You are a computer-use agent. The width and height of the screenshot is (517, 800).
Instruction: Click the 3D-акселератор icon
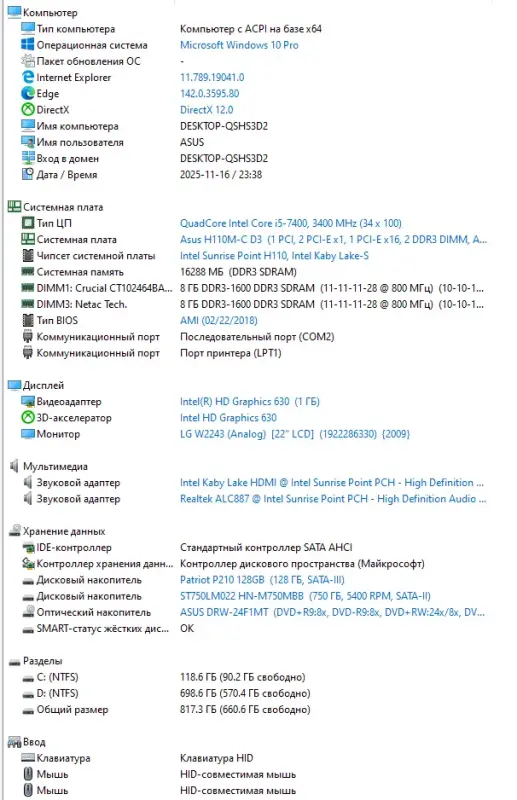click(x=28, y=417)
